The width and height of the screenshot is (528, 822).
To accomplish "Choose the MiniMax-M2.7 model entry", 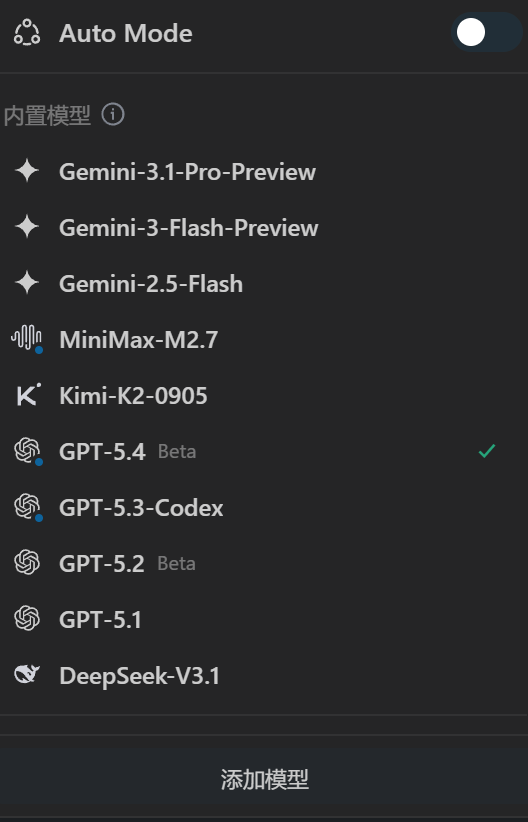I will tap(264, 339).
